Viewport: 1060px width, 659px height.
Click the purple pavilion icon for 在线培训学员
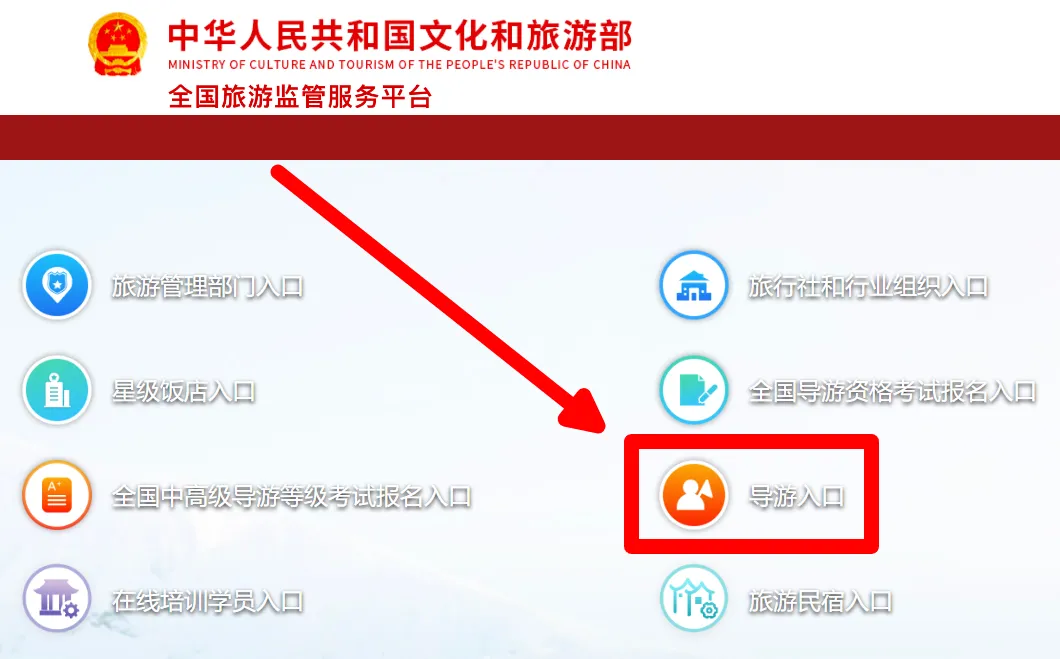pyautogui.click(x=57, y=599)
